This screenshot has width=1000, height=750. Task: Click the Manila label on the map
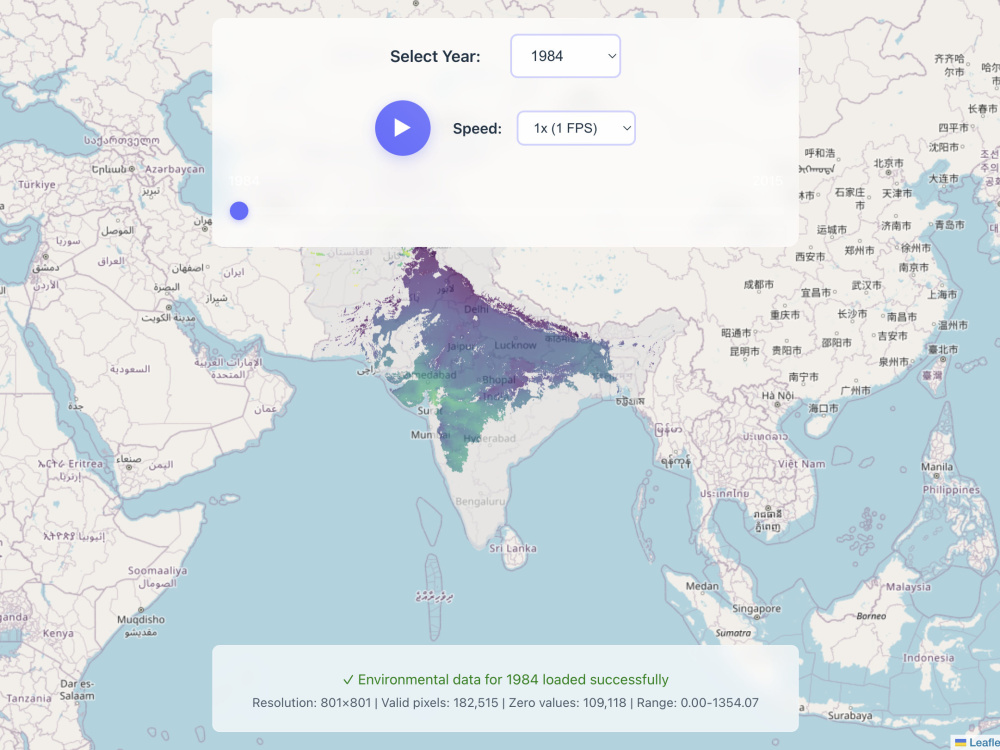(937, 466)
